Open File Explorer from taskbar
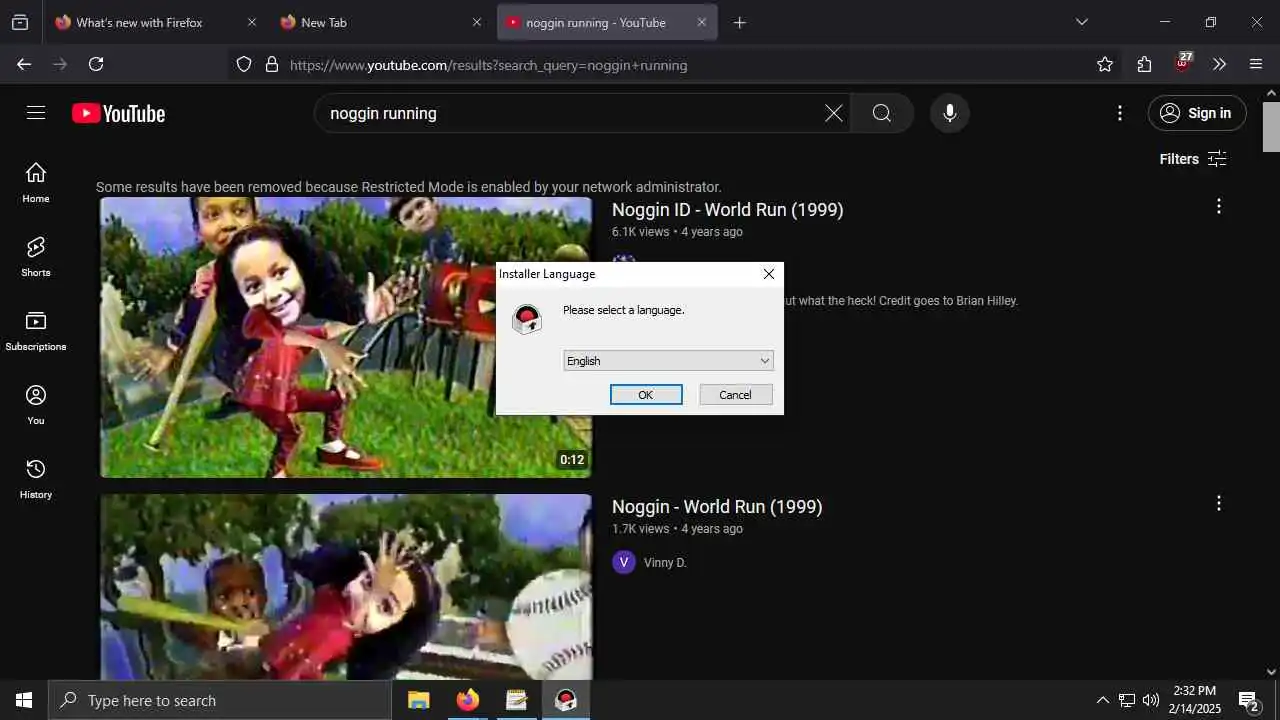This screenshot has width=1280, height=720. (x=419, y=700)
